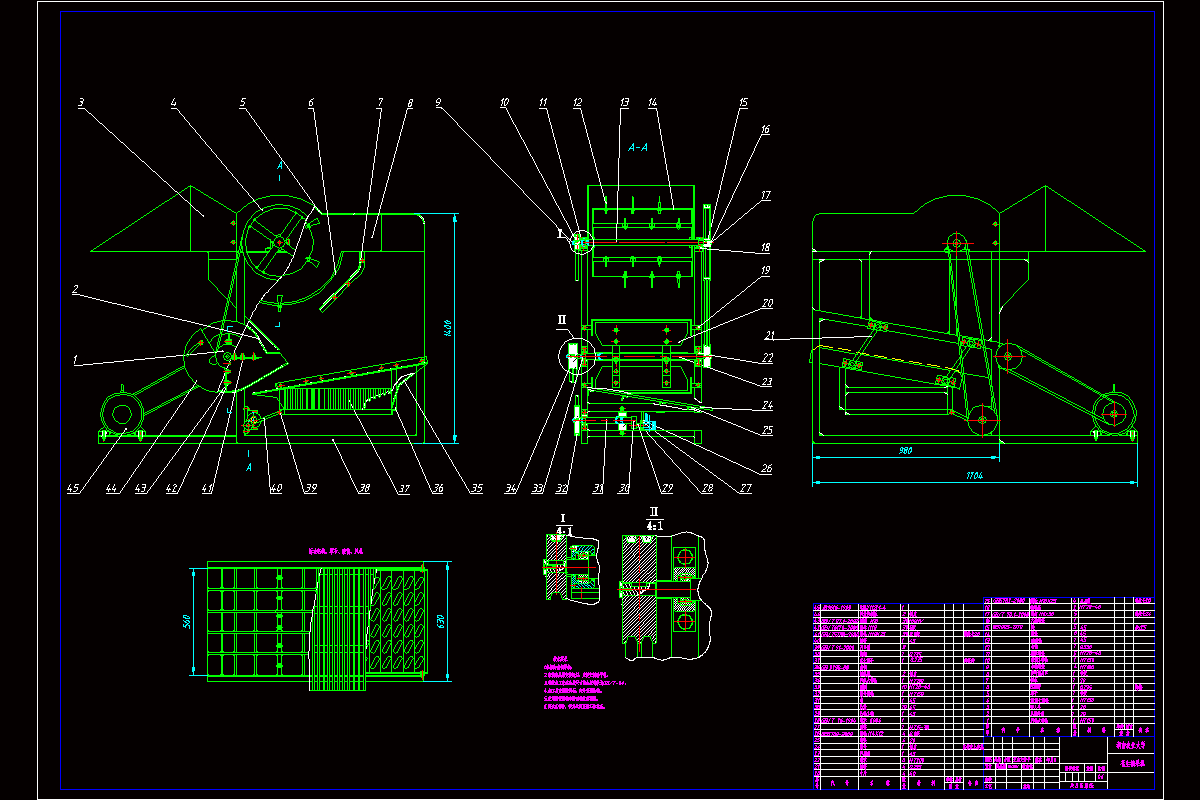
Task: Click the 980 width dimension text
Action: 906,450
